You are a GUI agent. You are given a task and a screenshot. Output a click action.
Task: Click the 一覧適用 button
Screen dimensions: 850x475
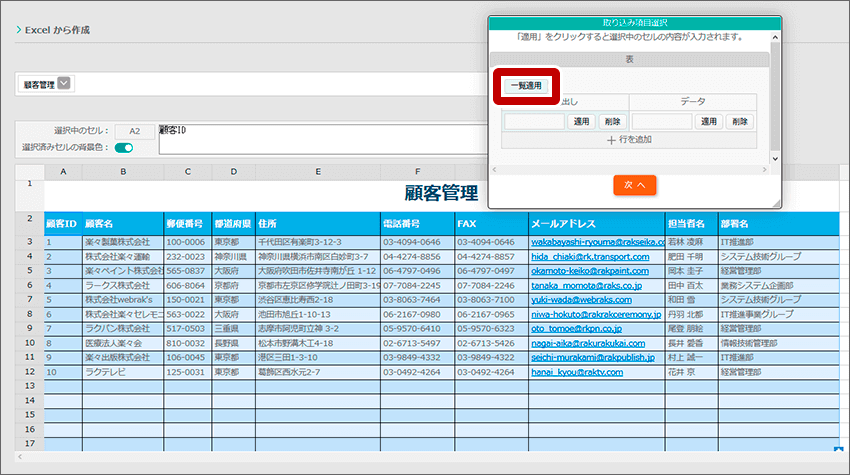526,86
